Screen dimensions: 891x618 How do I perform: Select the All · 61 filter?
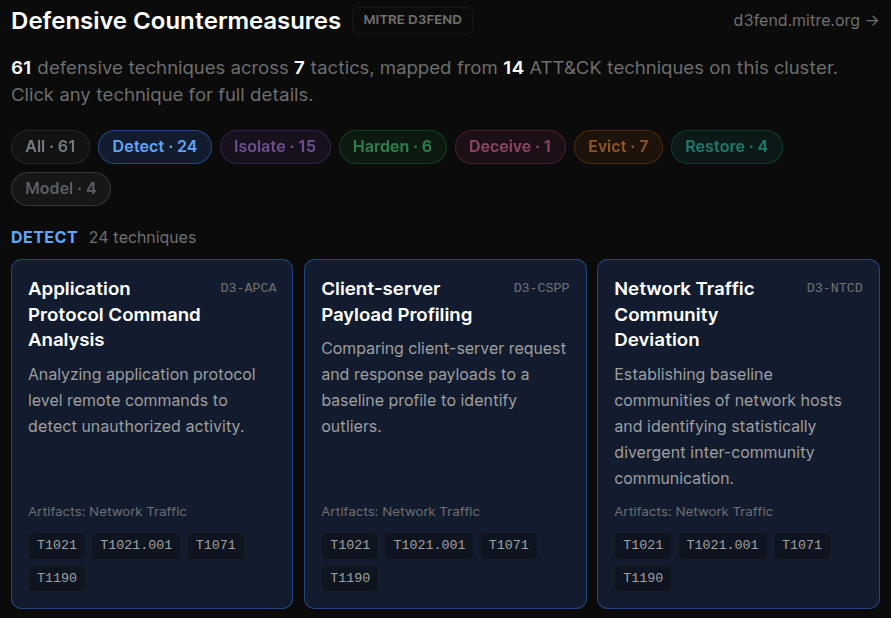click(x=51, y=147)
